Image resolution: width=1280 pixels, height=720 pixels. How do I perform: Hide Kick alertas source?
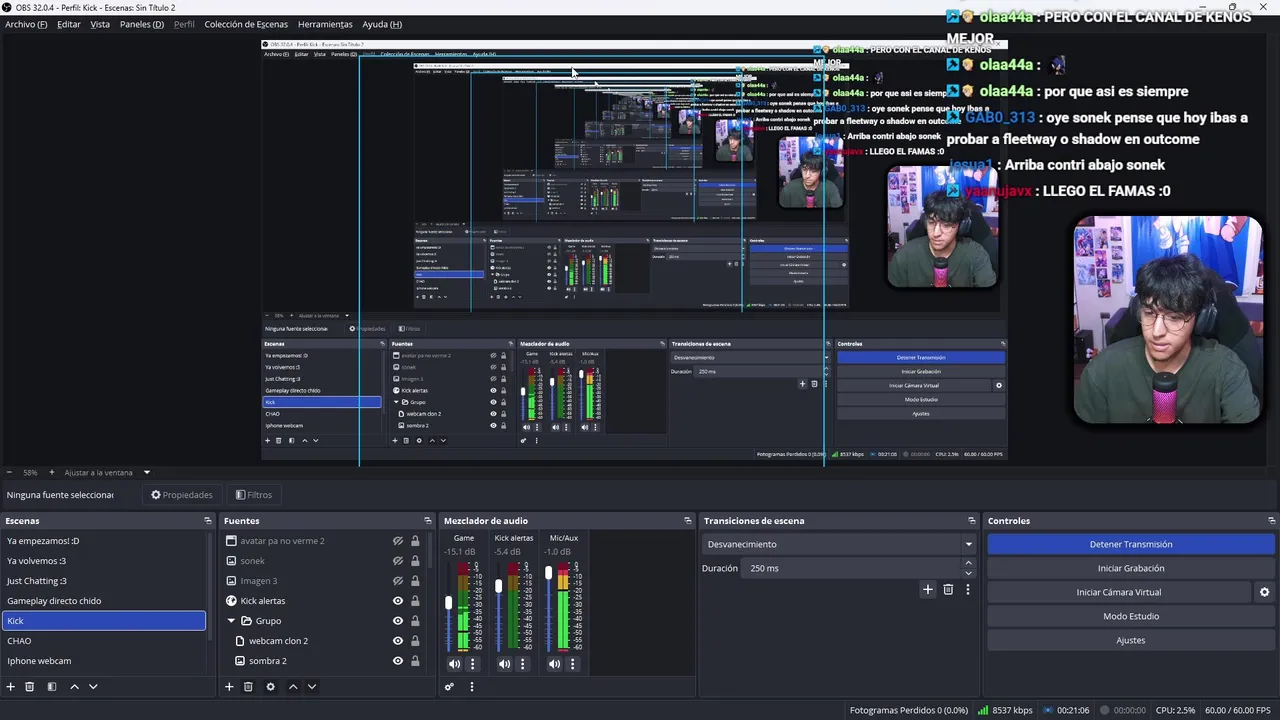[x=398, y=601]
